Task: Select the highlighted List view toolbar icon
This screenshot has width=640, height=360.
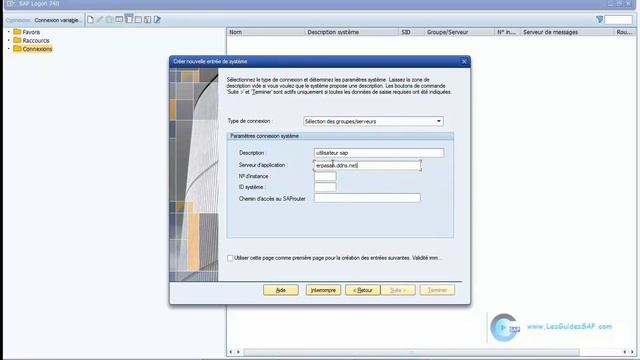Action: 129,19
